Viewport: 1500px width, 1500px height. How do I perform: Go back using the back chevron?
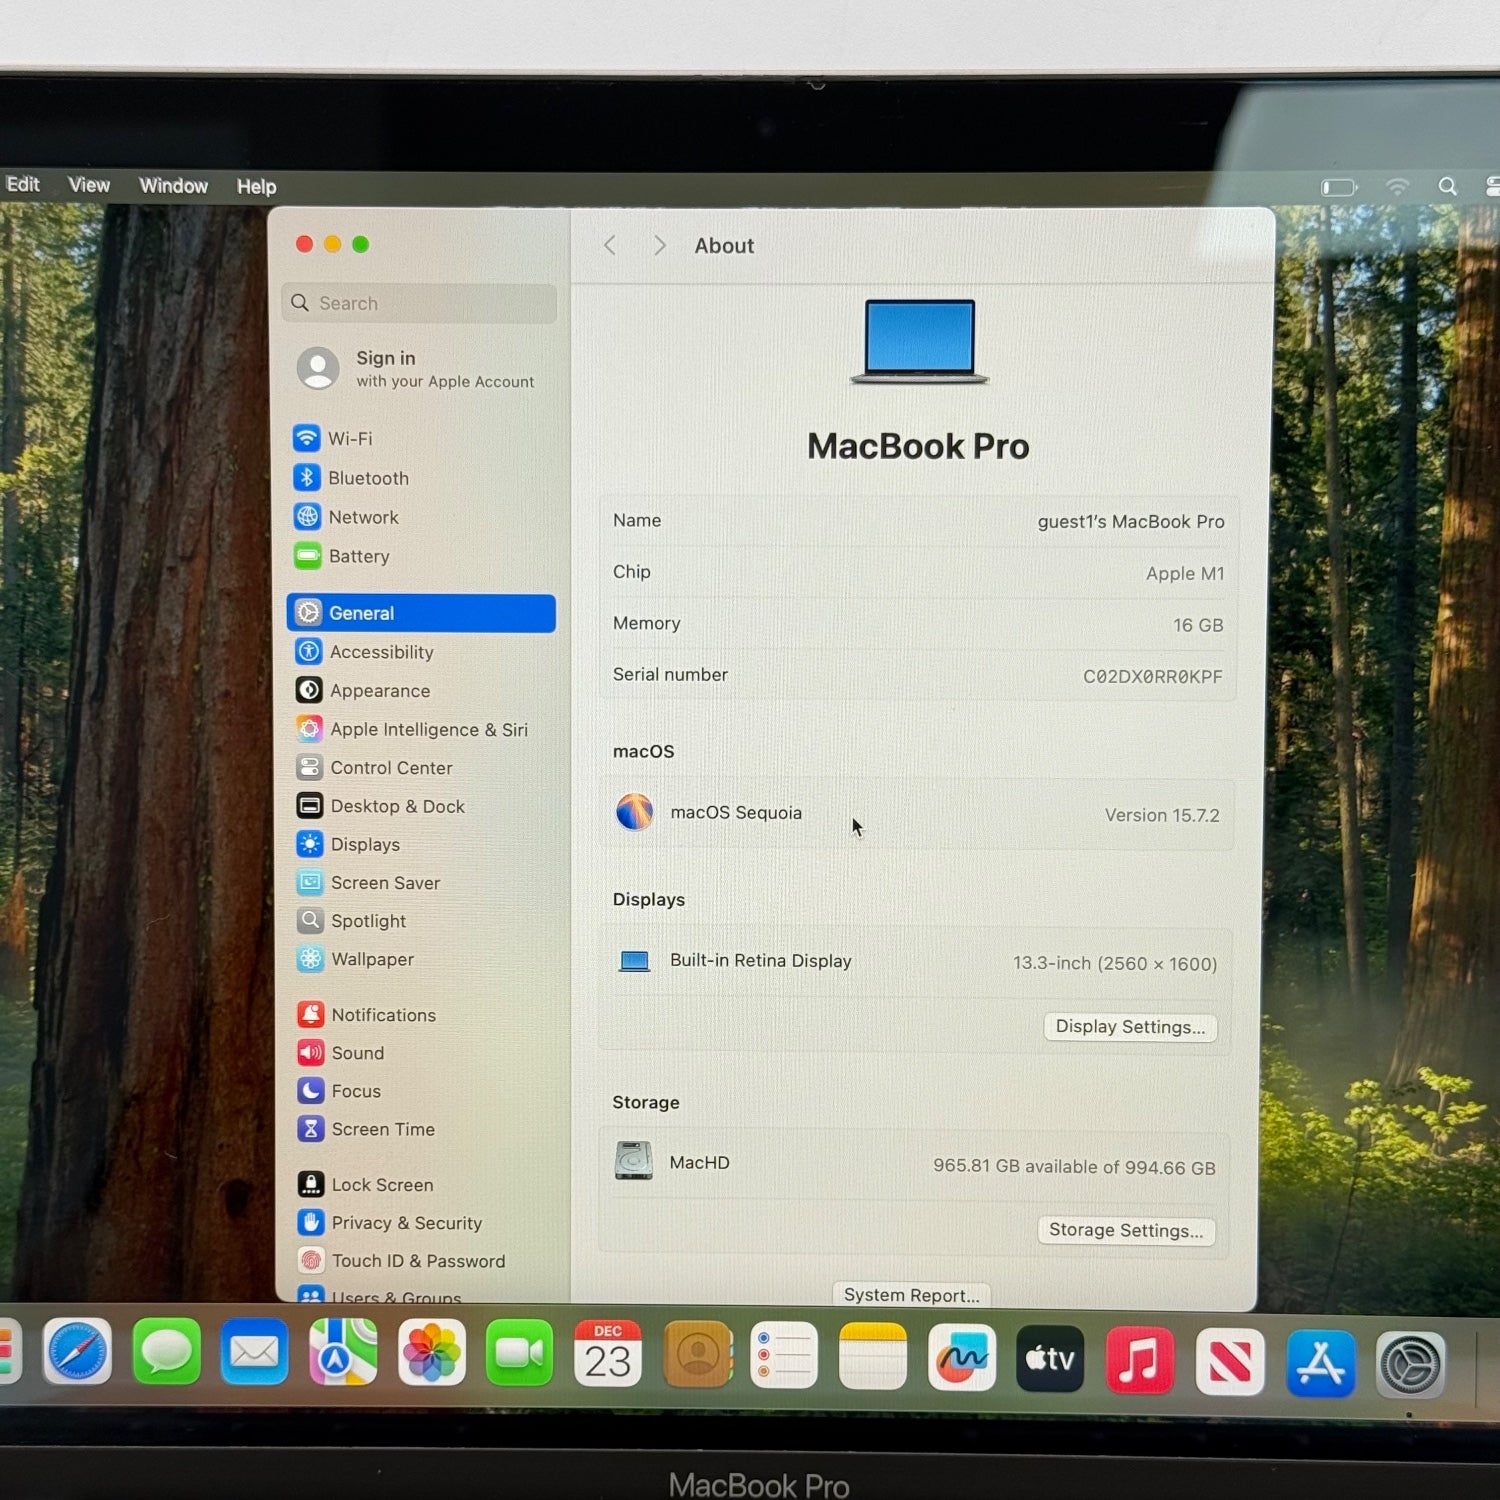[610, 246]
